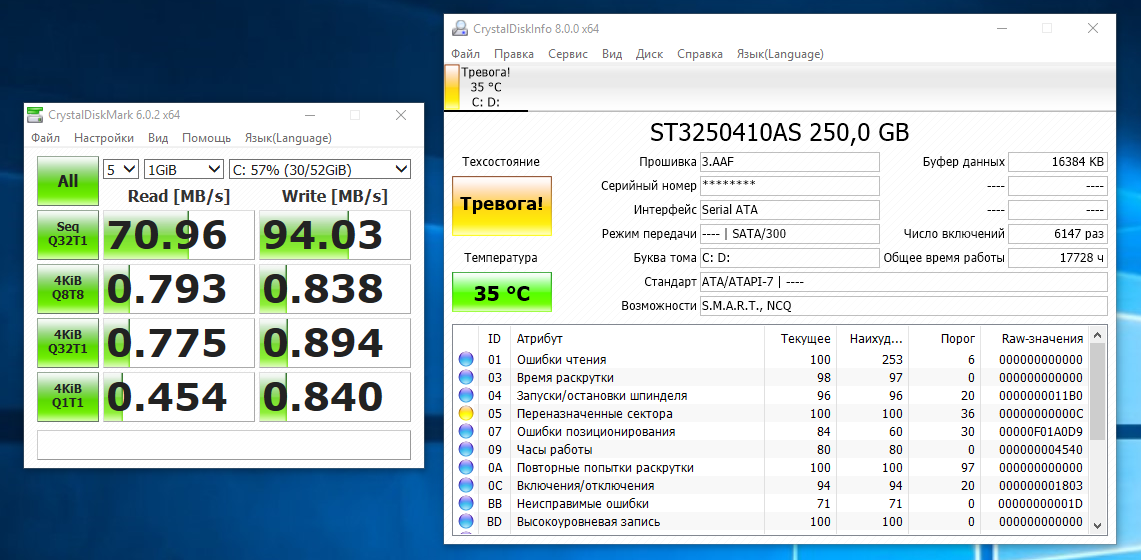Click the Серийный номер masked field

pyautogui.click(x=790, y=185)
